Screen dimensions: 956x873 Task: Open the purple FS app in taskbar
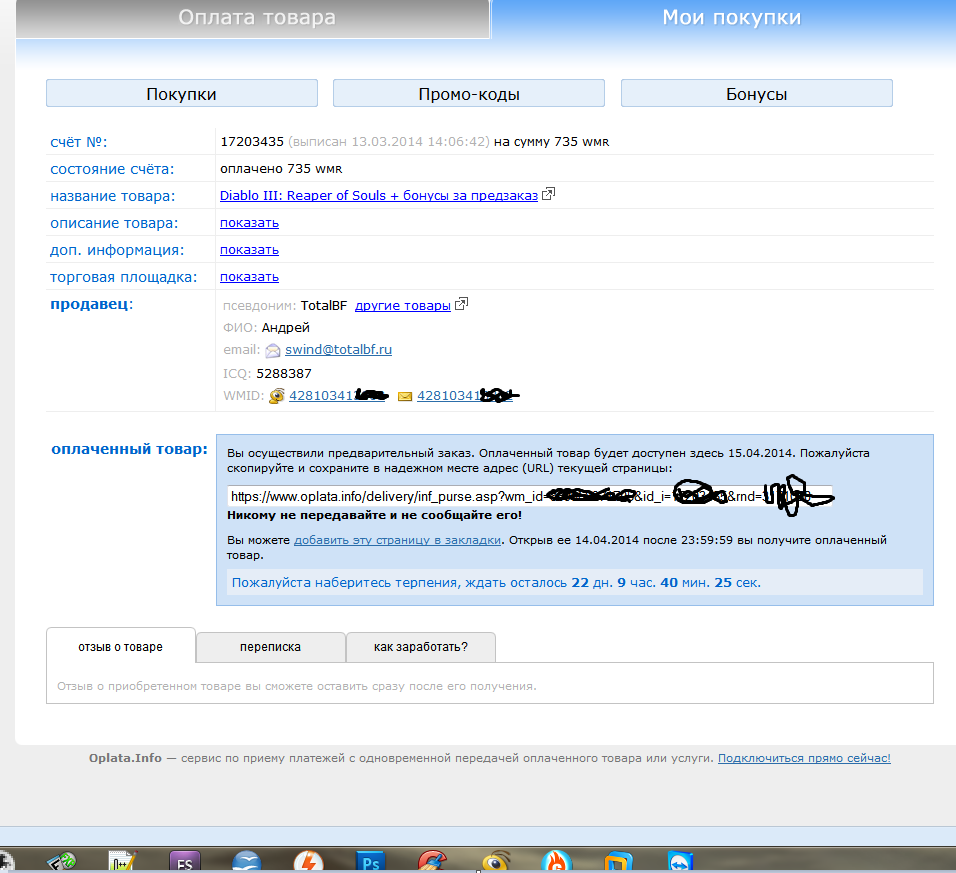(x=184, y=861)
